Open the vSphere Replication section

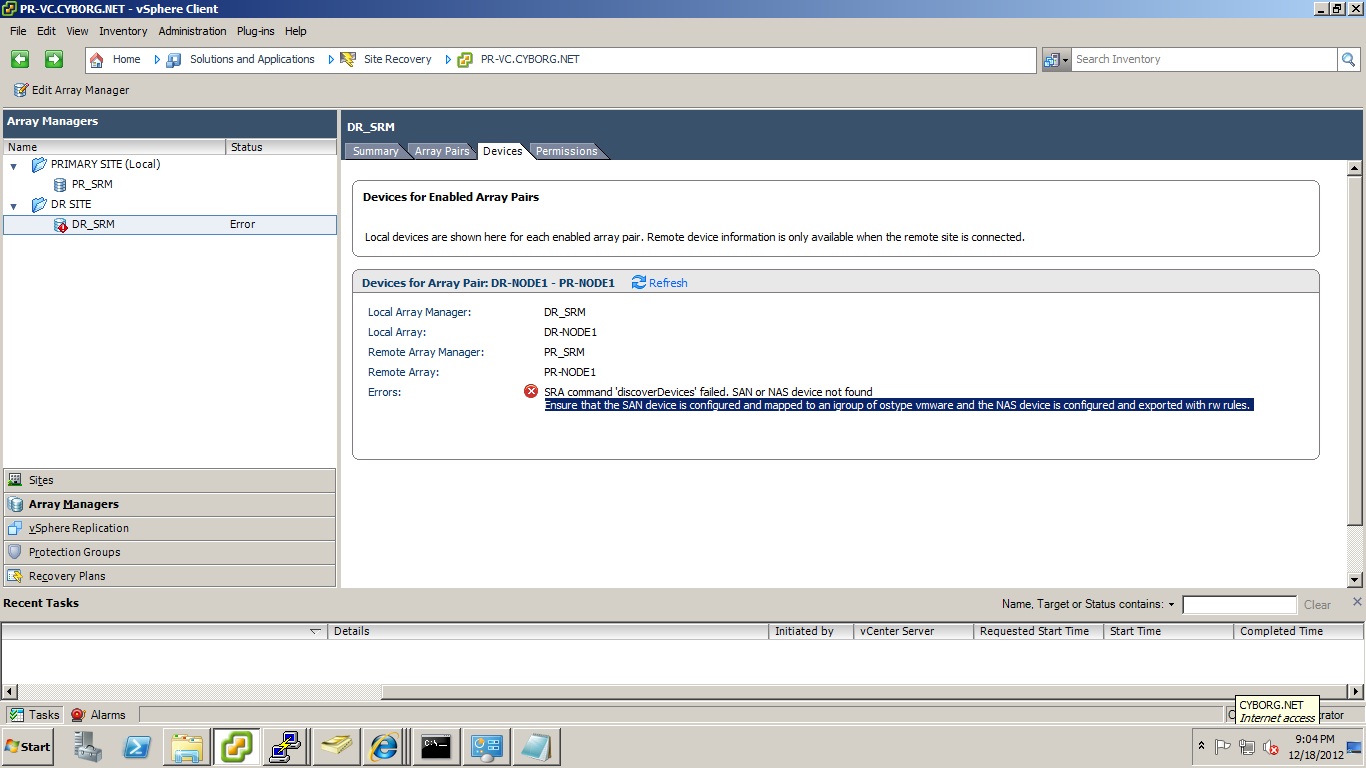(169, 528)
